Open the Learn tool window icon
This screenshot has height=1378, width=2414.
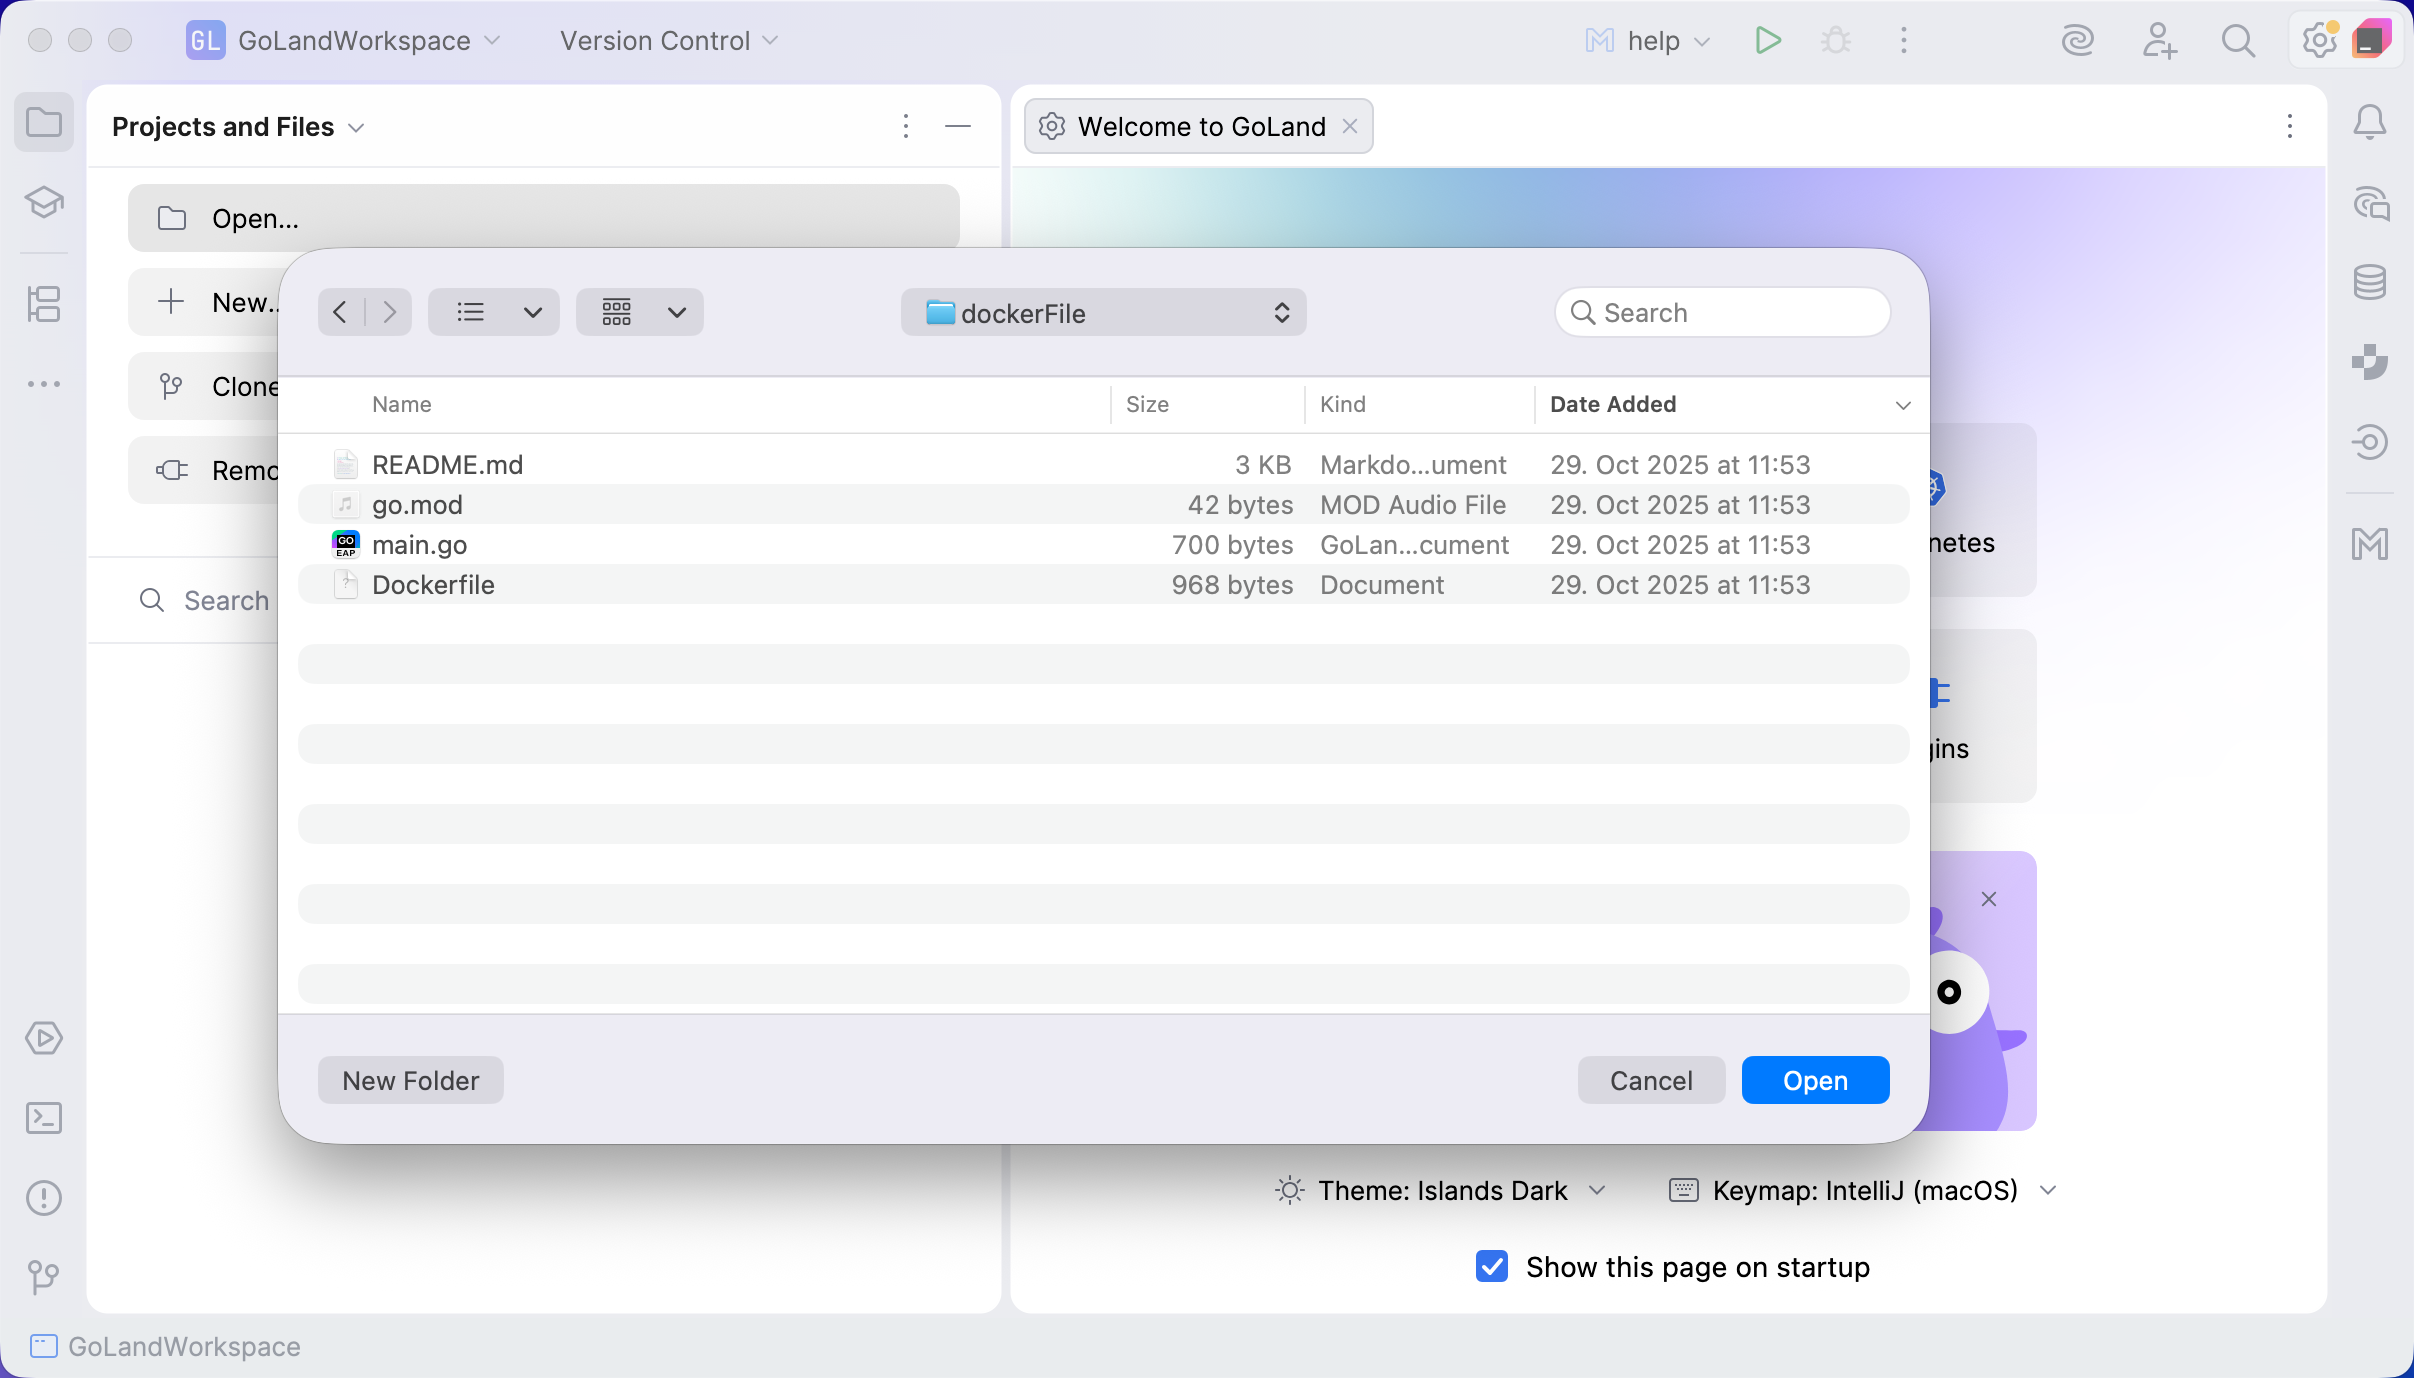click(x=44, y=203)
